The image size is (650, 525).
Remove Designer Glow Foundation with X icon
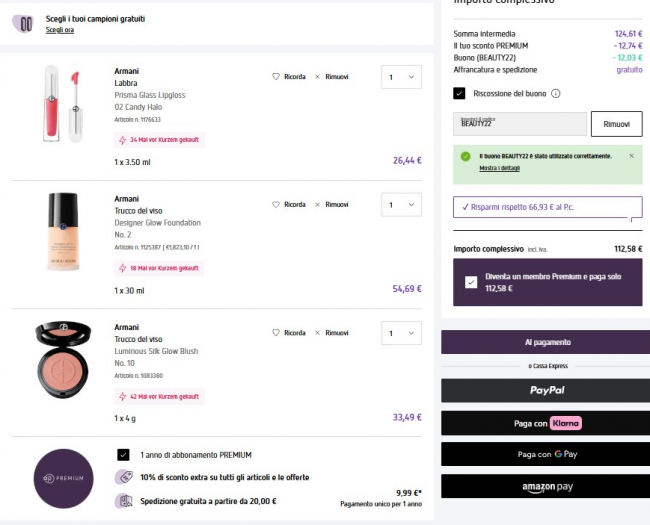click(x=318, y=204)
